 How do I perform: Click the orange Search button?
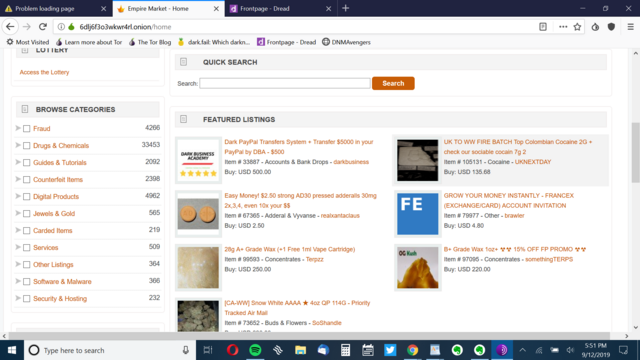[393, 83]
